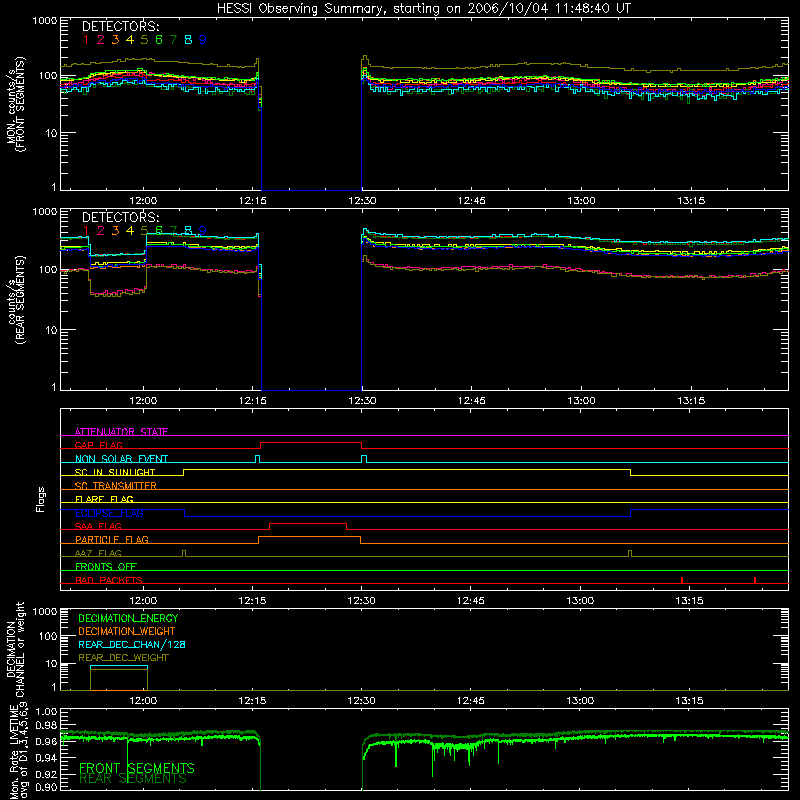Select the NON_SOLAR_EVENT flag label
This screenshot has width=800, height=800.
point(121,459)
